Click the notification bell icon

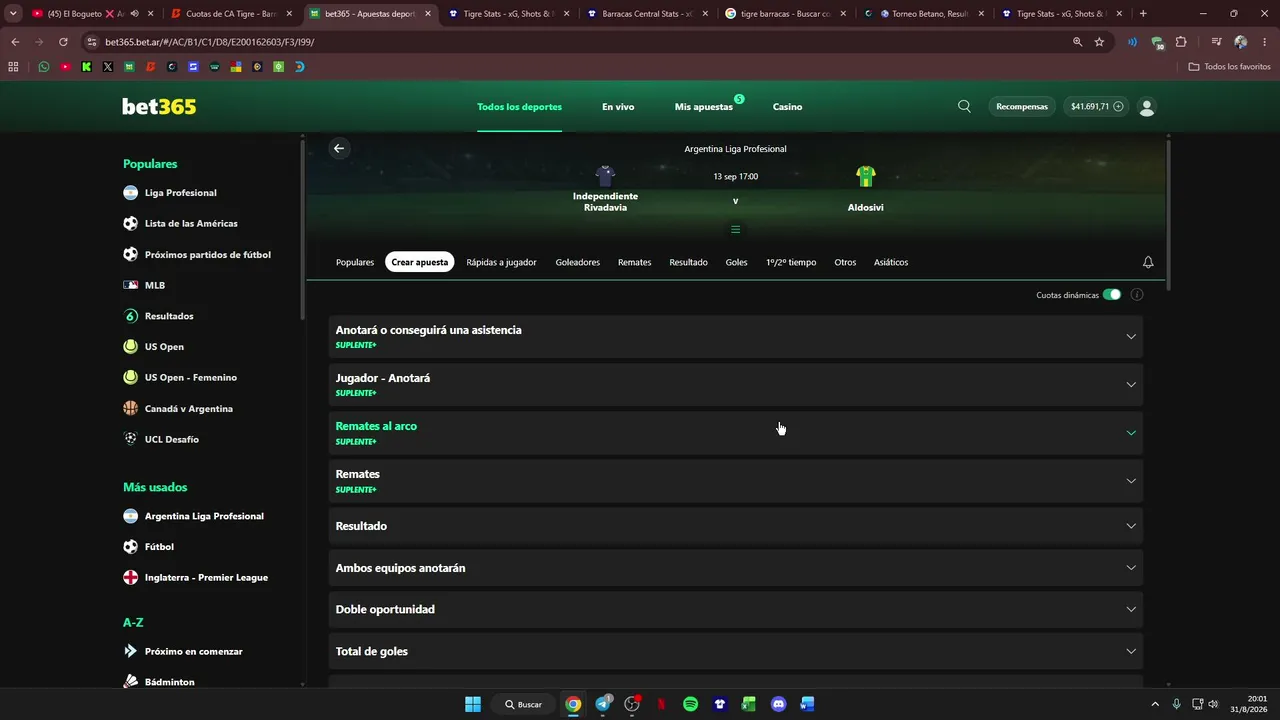pos(1148,262)
